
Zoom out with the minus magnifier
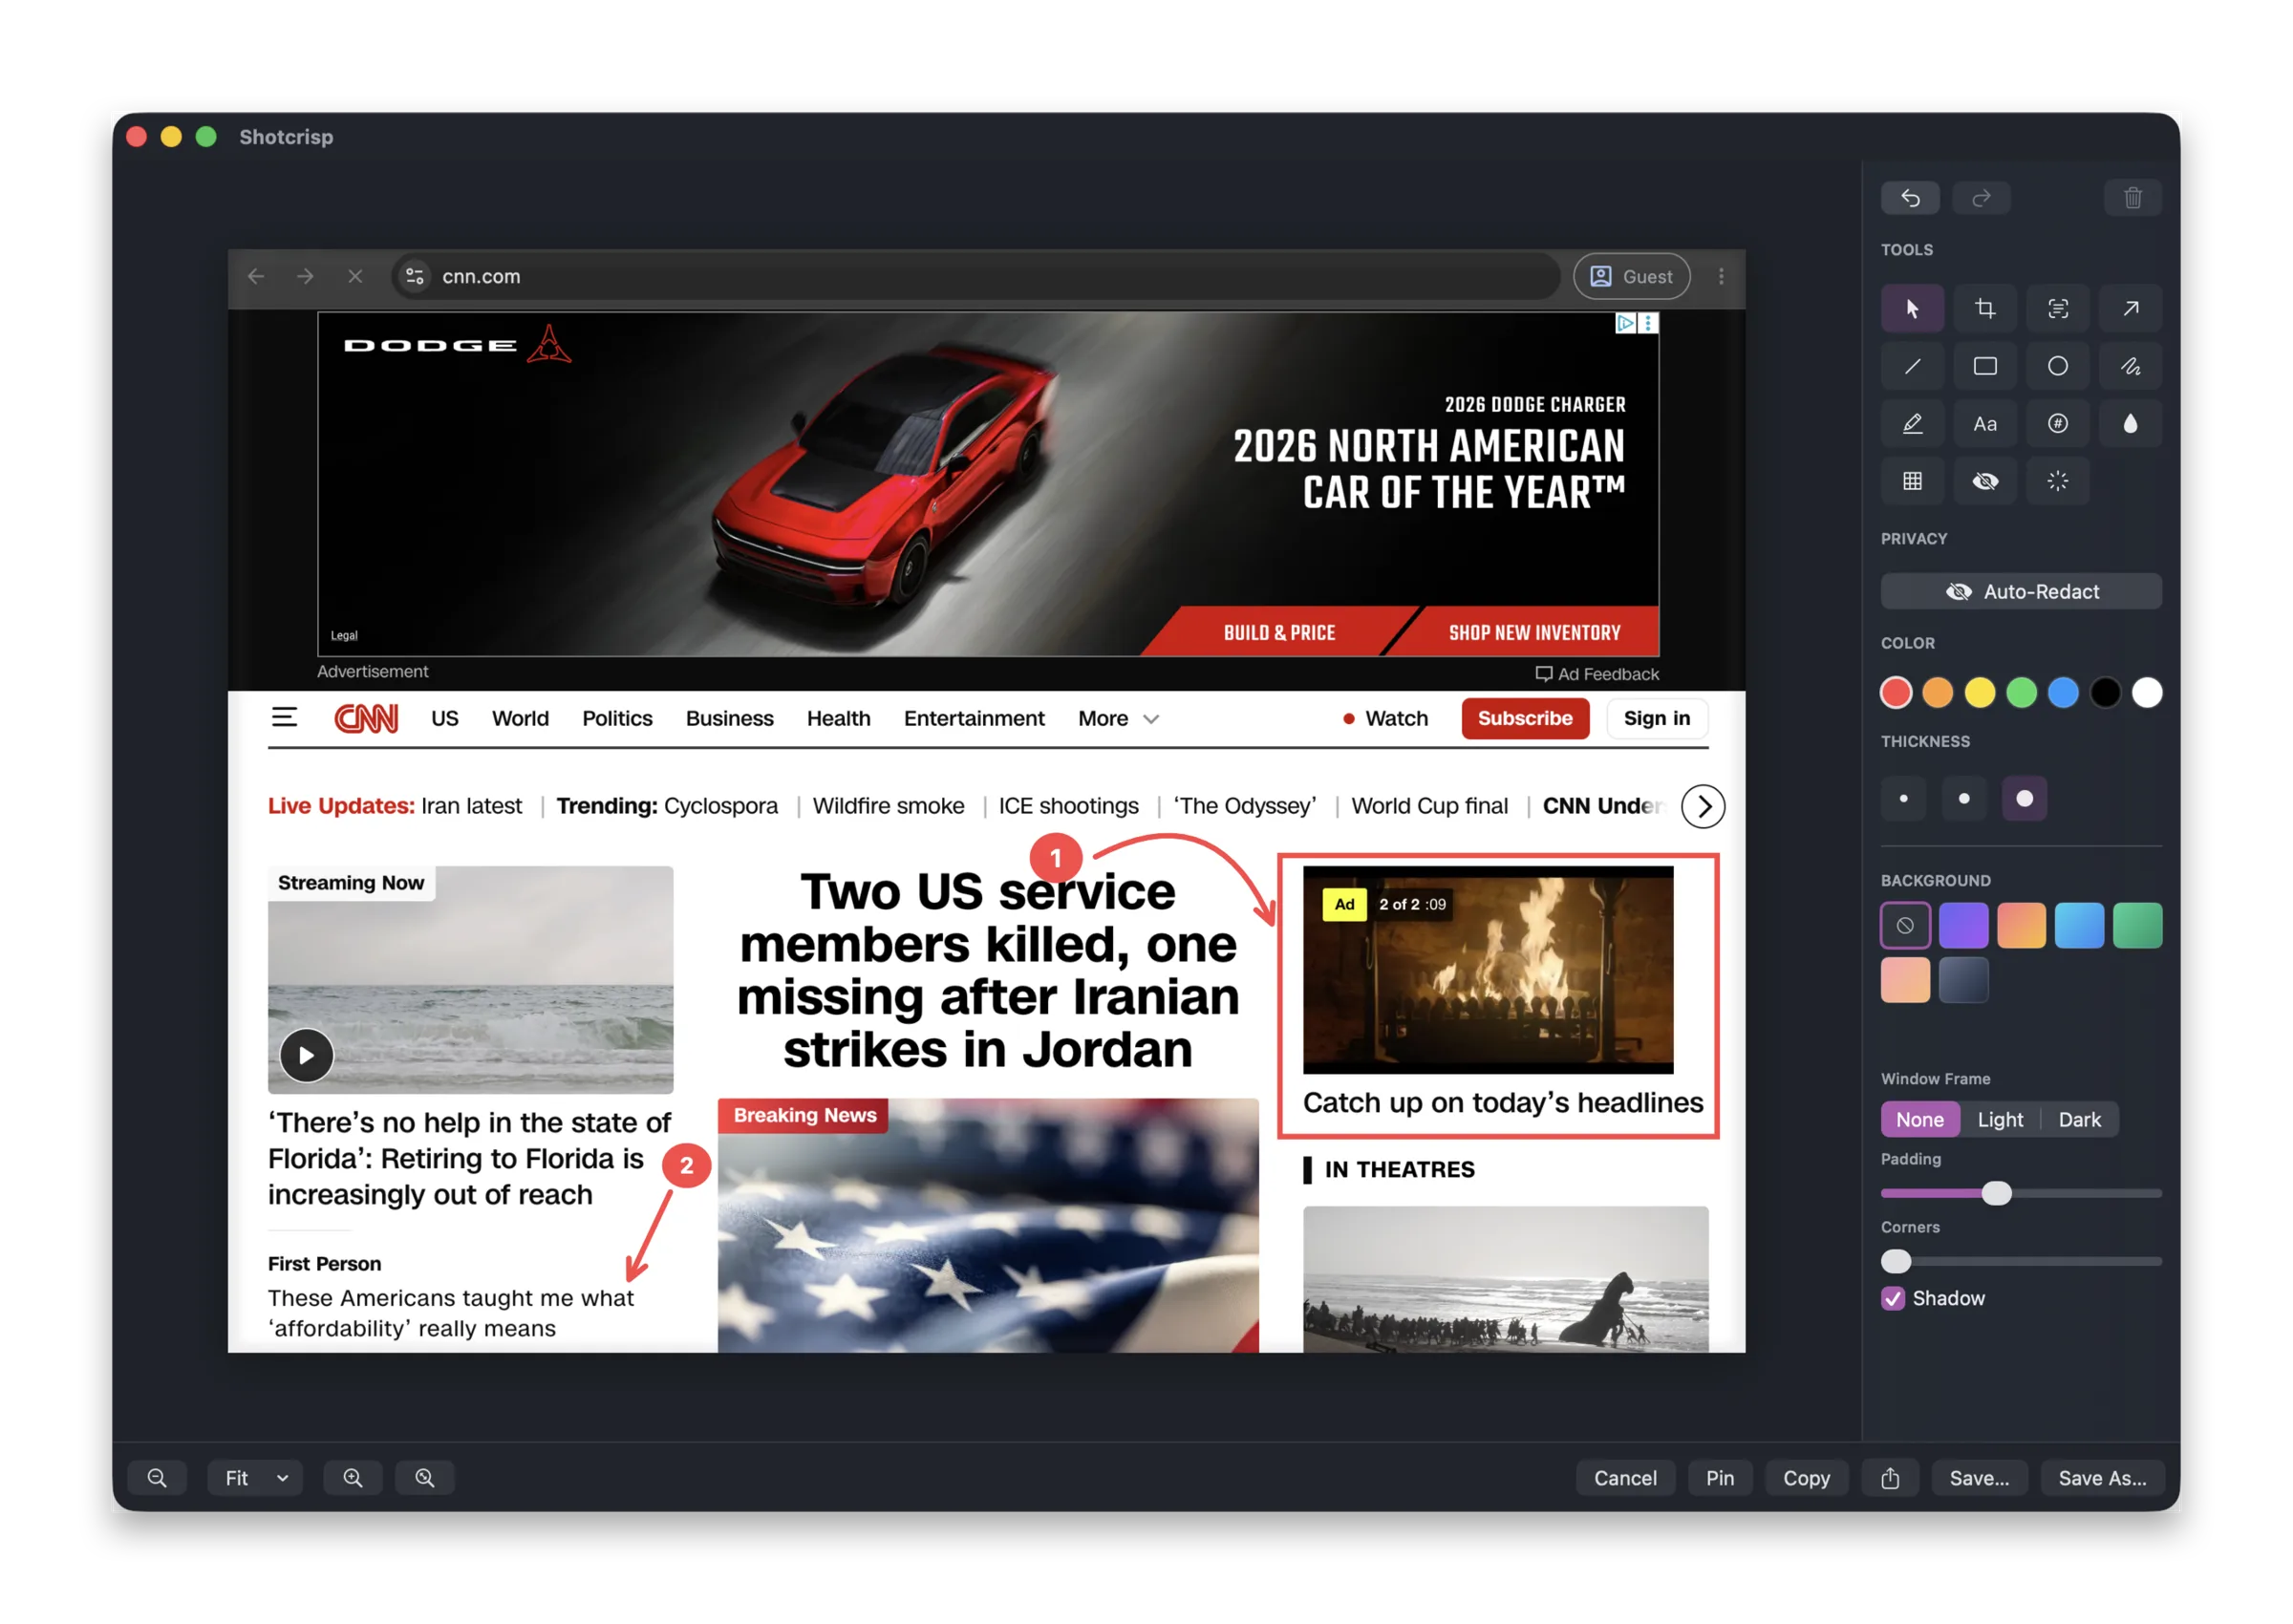point(157,1477)
